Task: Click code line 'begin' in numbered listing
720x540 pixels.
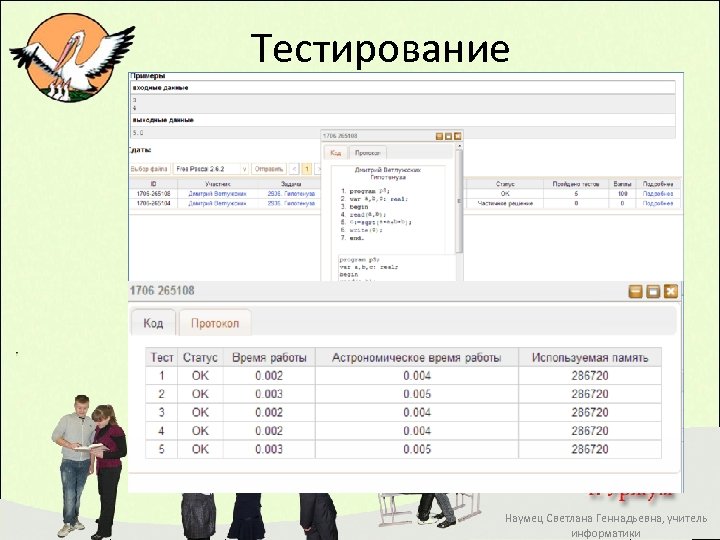Action: click(359, 207)
